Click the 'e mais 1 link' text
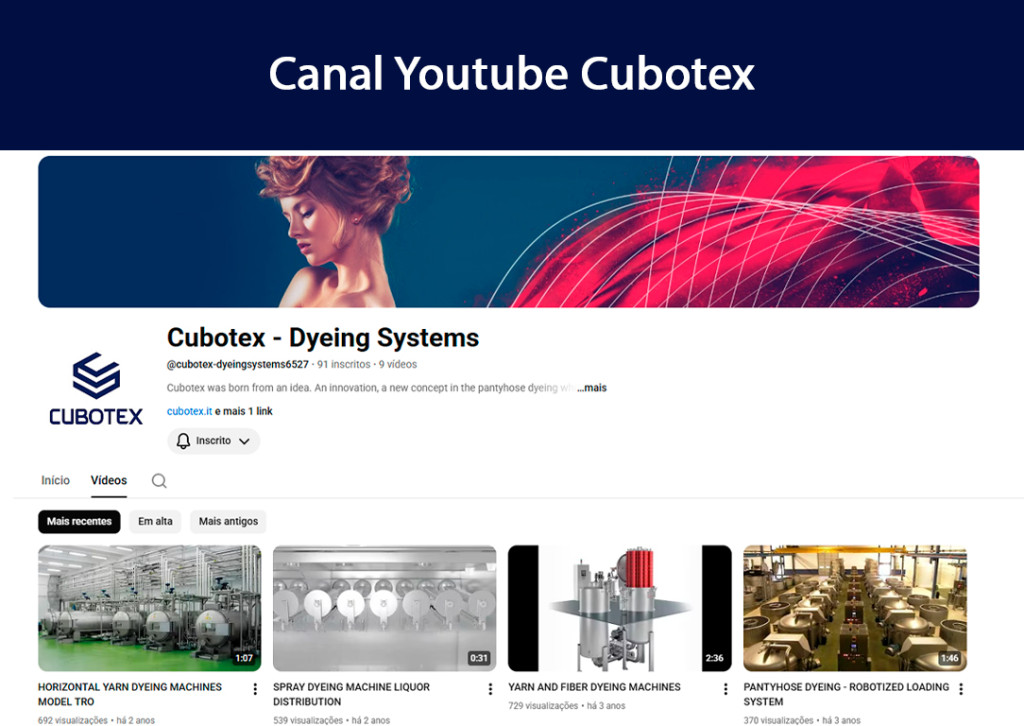 coord(244,411)
